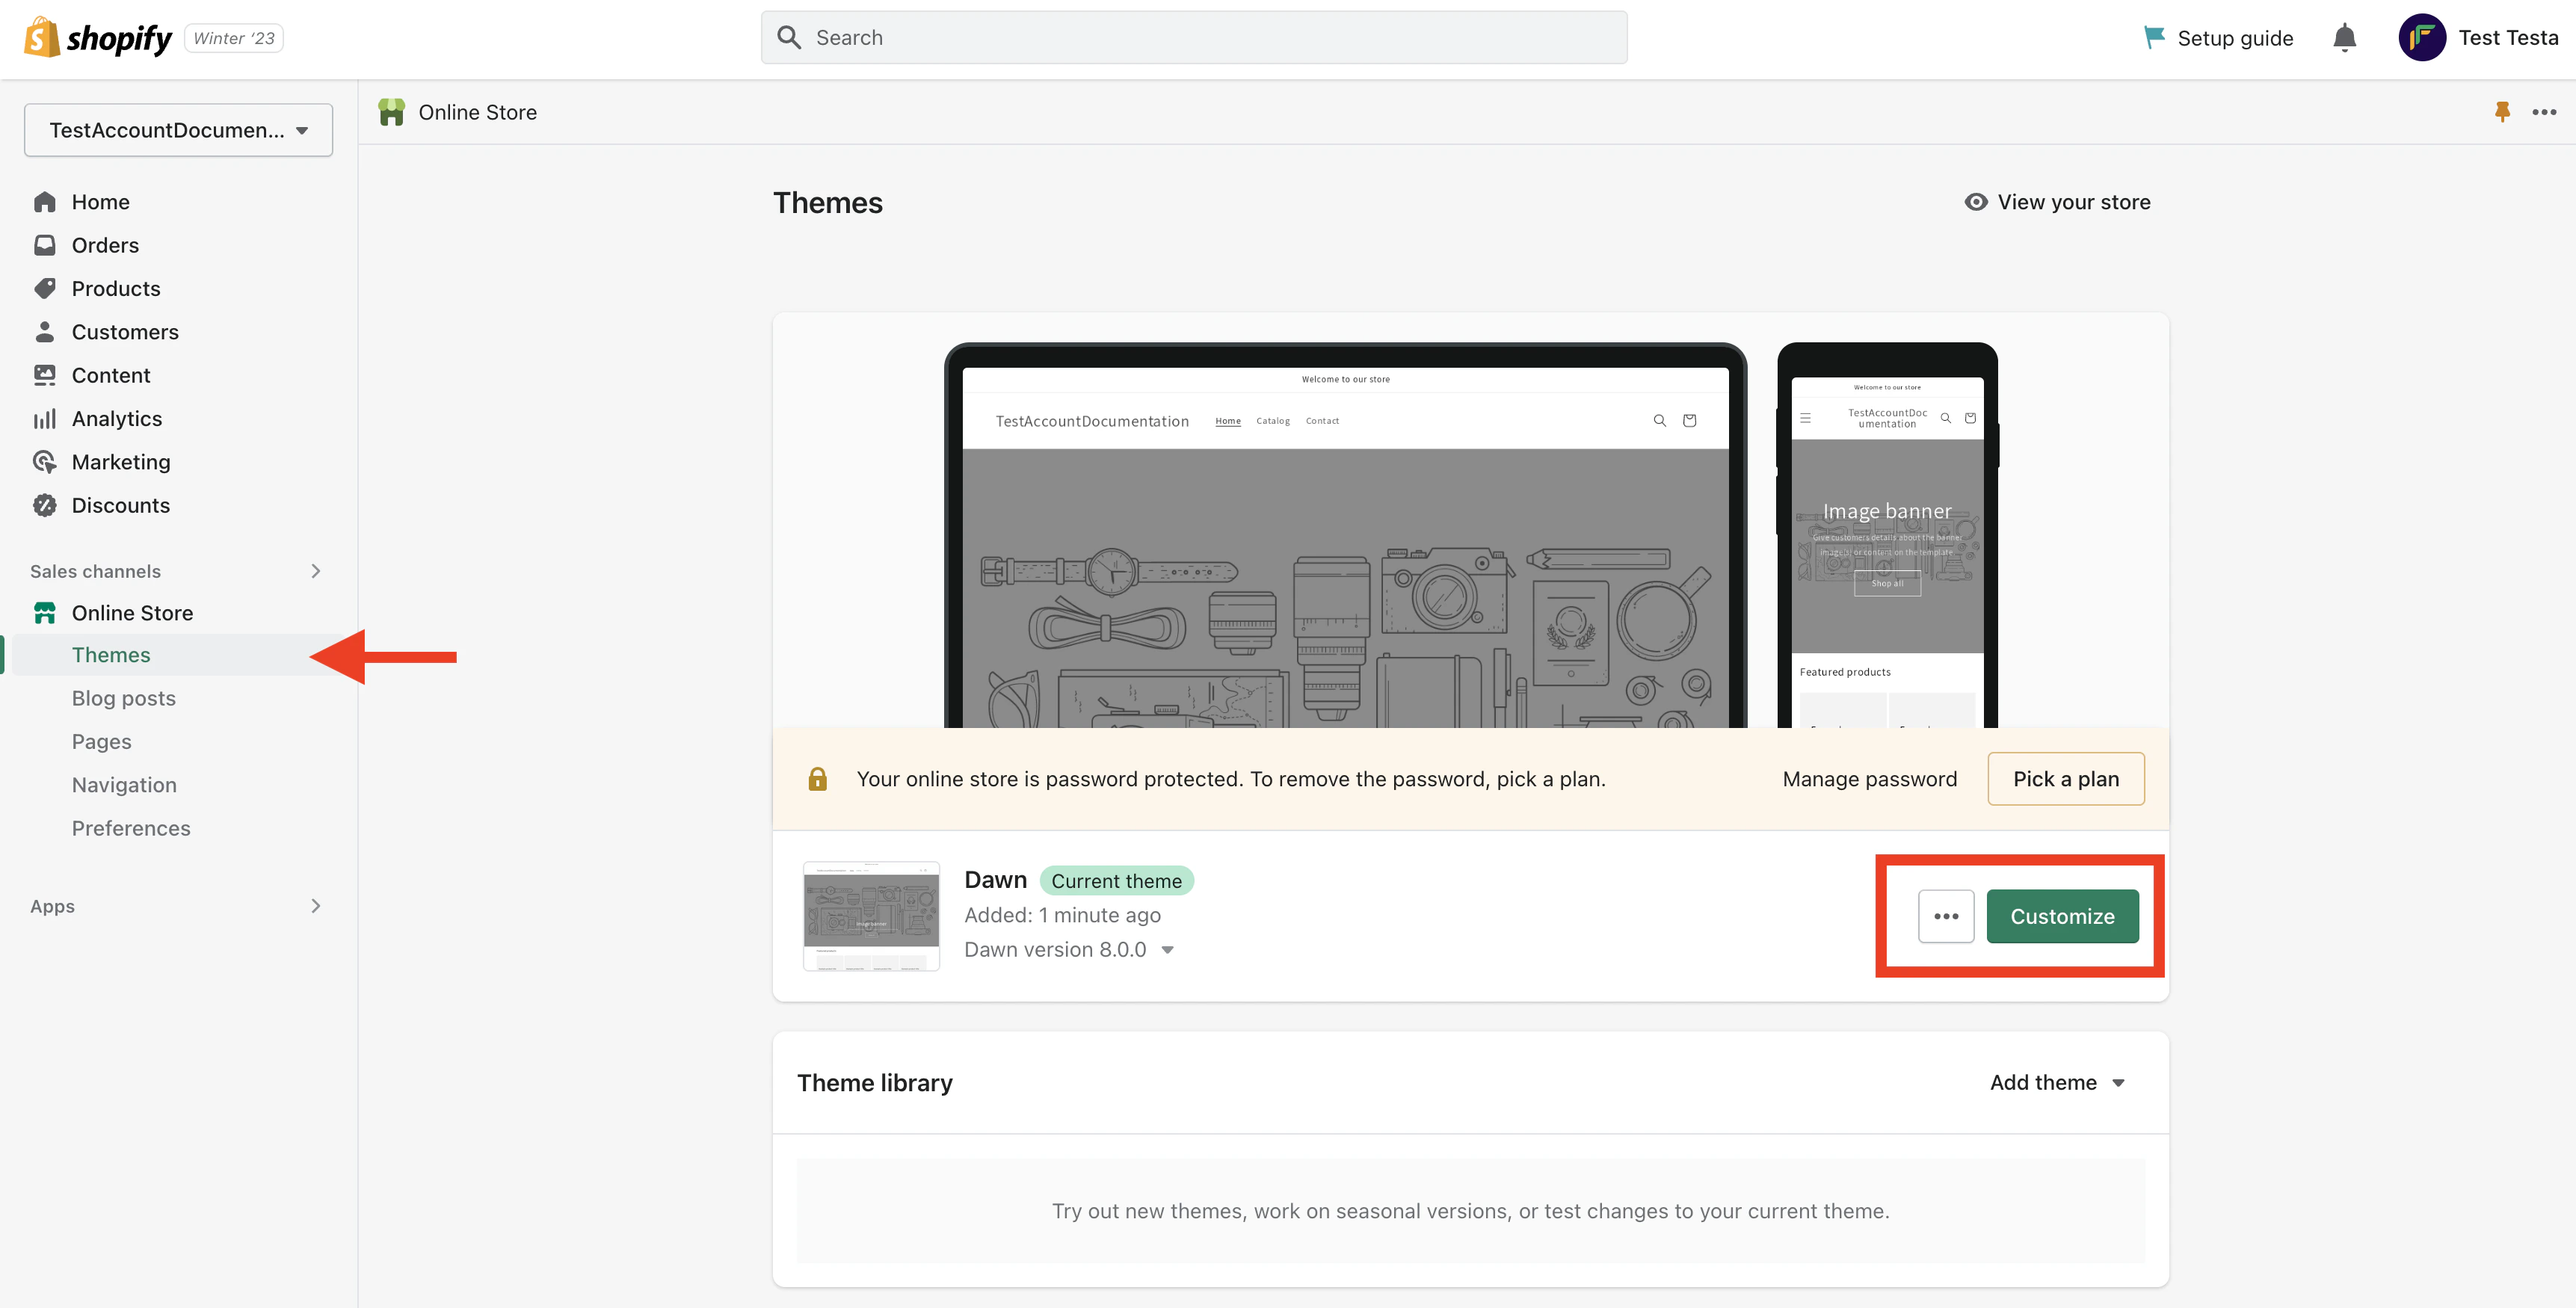
Task: Click the Setup guide flag icon
Action: tap(2154, 38)
